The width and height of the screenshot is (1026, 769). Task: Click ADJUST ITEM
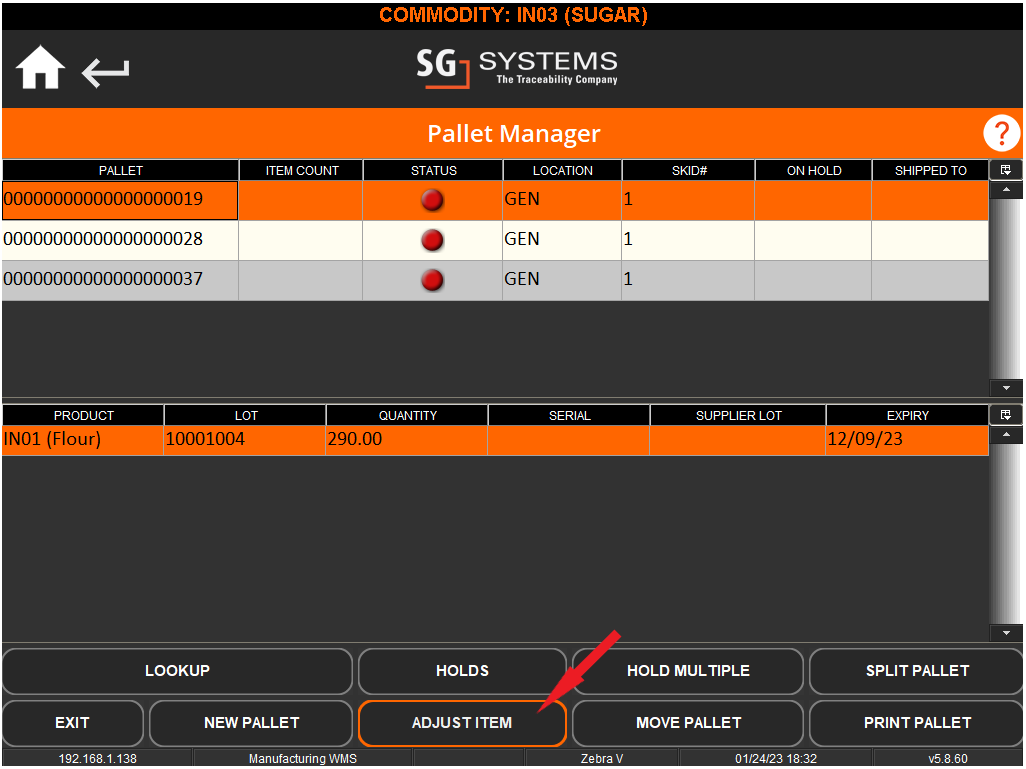click(461, 722)
